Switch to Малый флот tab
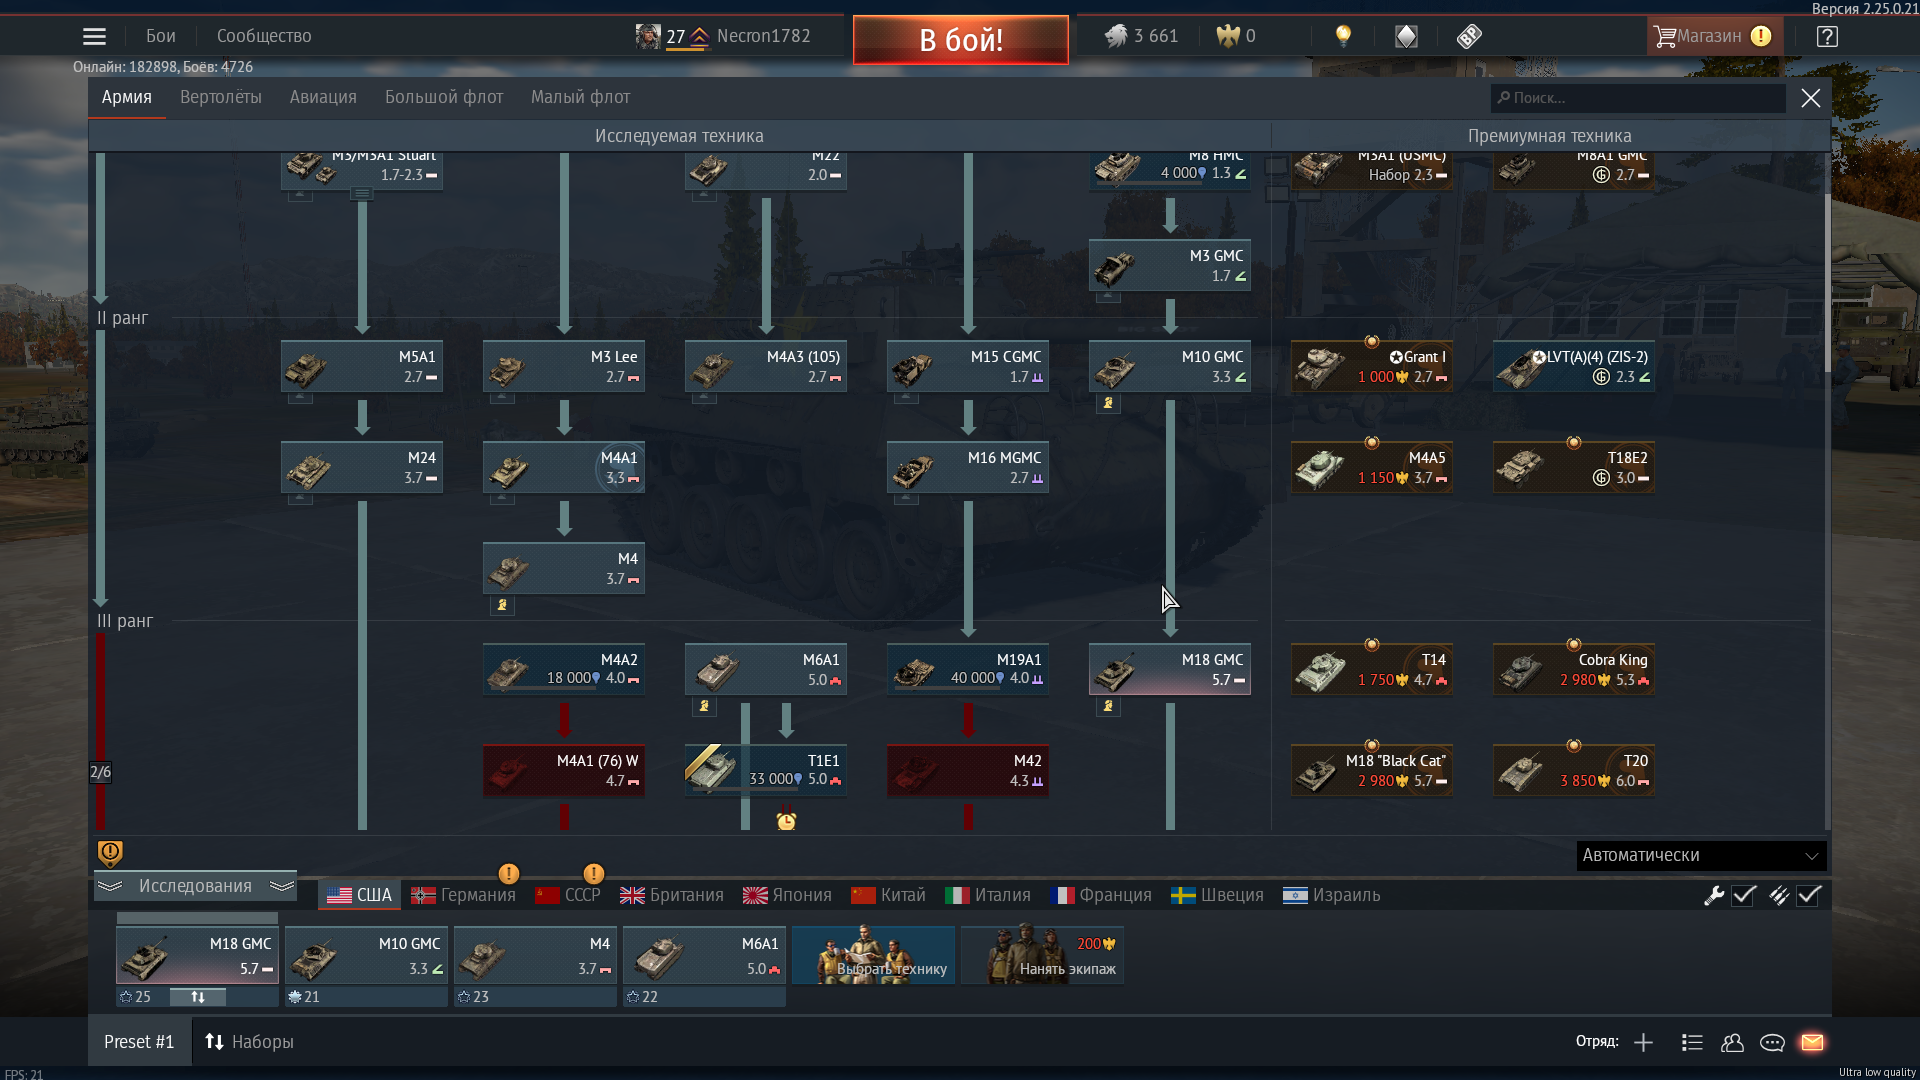The image size is (1920, 1080). point(580,98)
